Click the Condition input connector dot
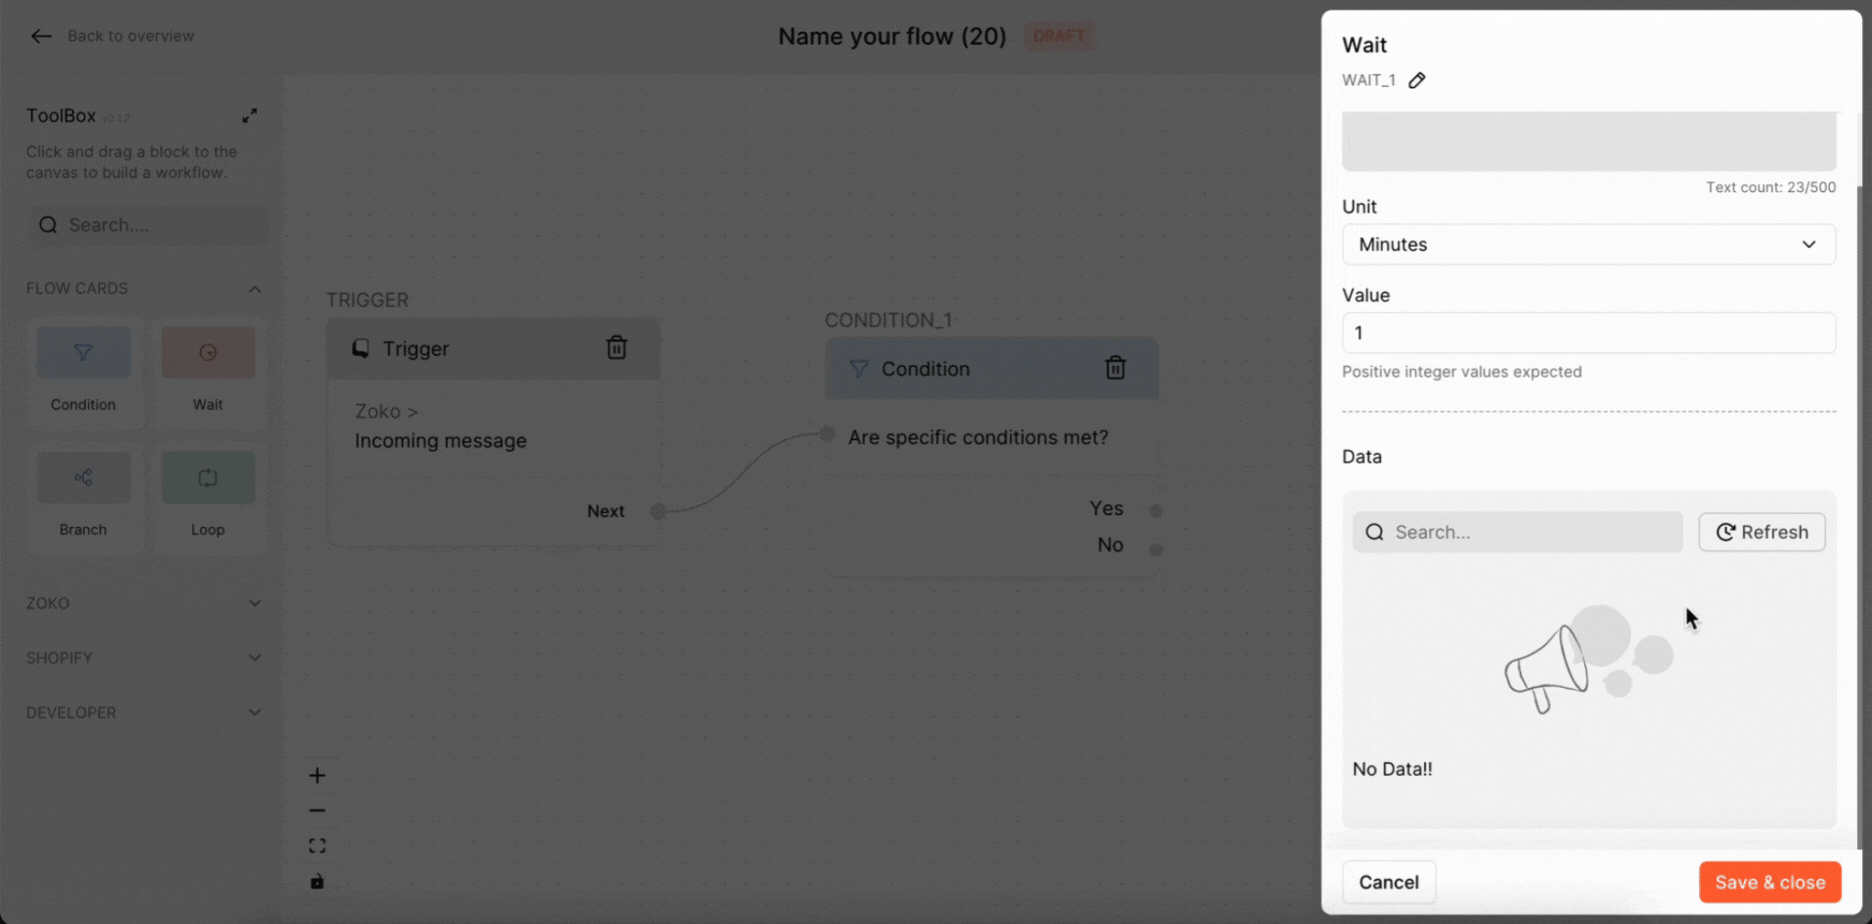 (828, 434)
